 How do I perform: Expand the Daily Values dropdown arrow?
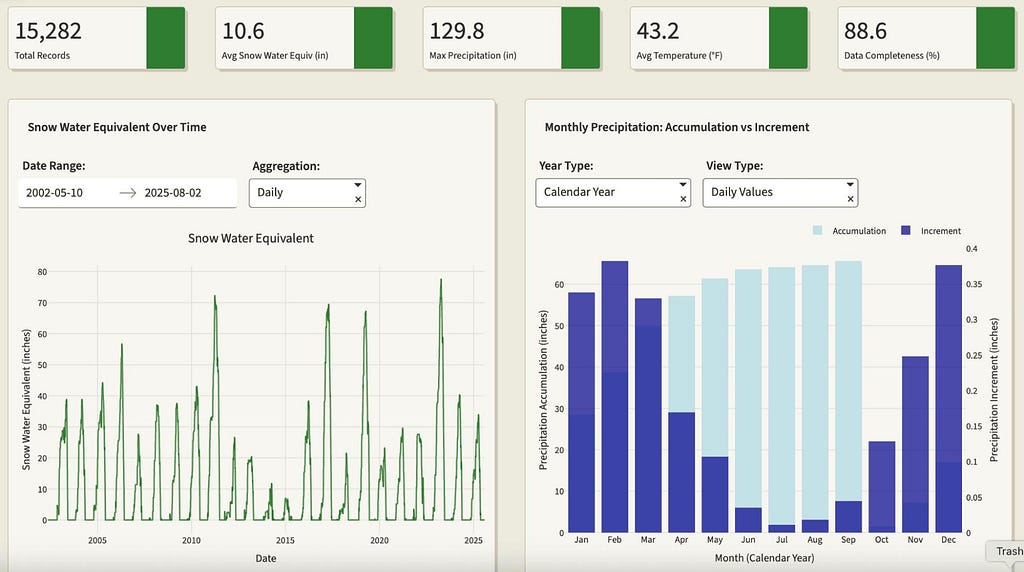[x=850, y=185]
